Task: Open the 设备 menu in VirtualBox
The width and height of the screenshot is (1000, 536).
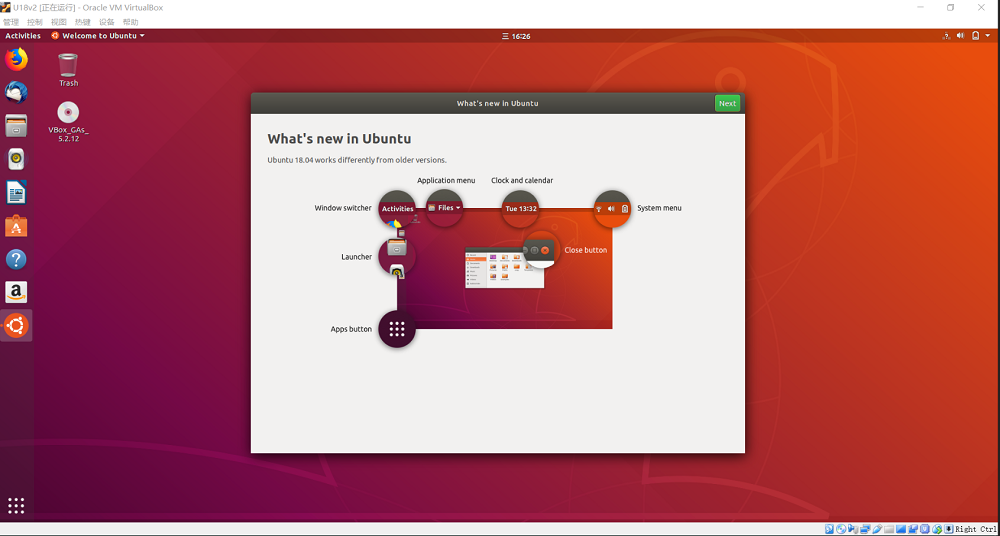Action: pos(107,22)
